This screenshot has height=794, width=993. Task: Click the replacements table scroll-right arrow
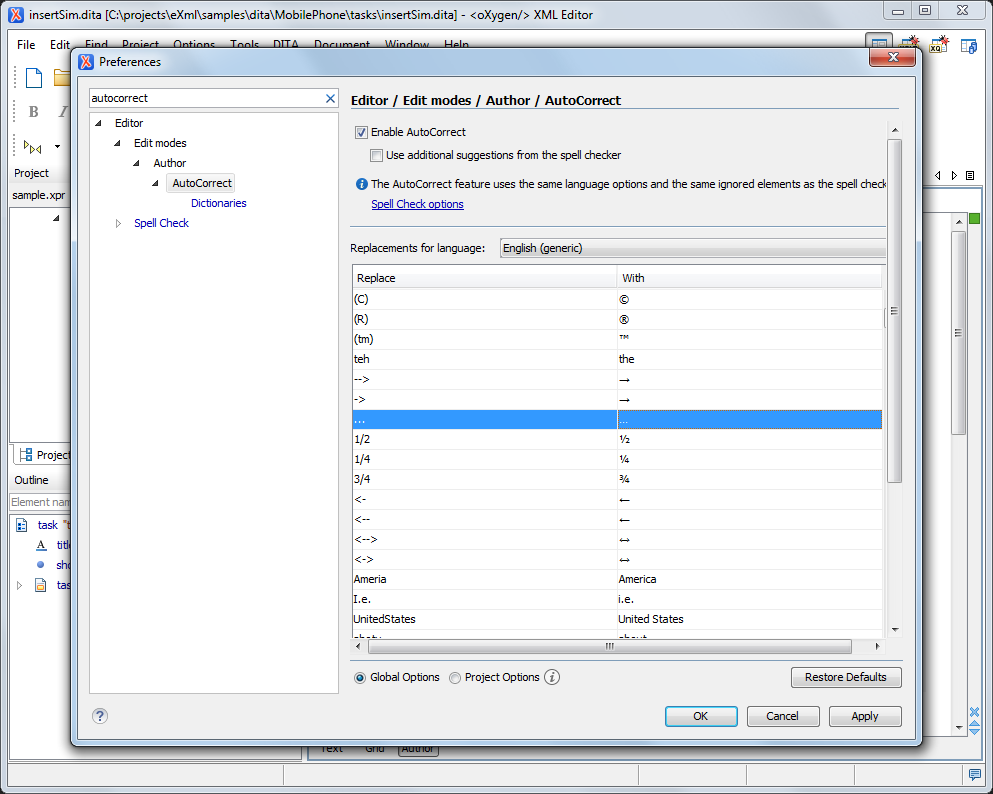tap(877, 646)
